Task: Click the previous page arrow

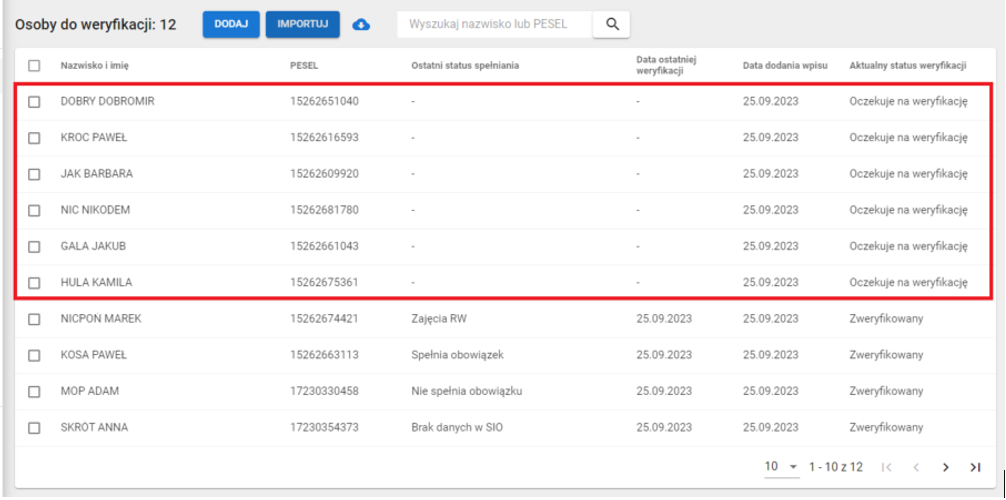Action: (915, 467)
